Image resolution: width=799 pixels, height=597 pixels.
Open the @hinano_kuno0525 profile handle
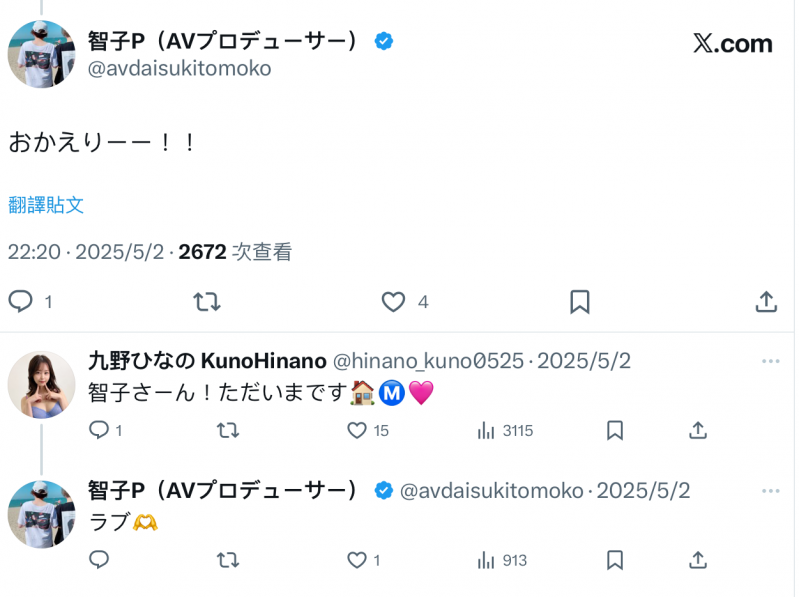click(x=427, y=361)
